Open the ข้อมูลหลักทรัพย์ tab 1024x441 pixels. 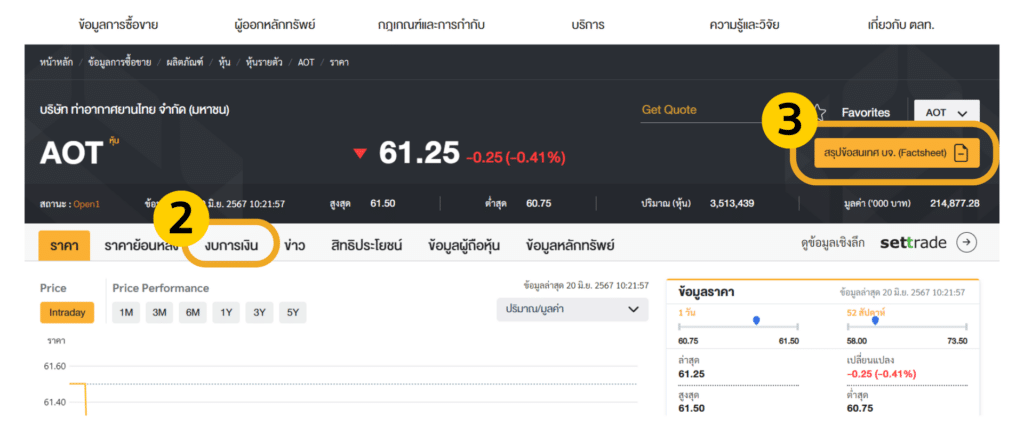pos(569,246)
